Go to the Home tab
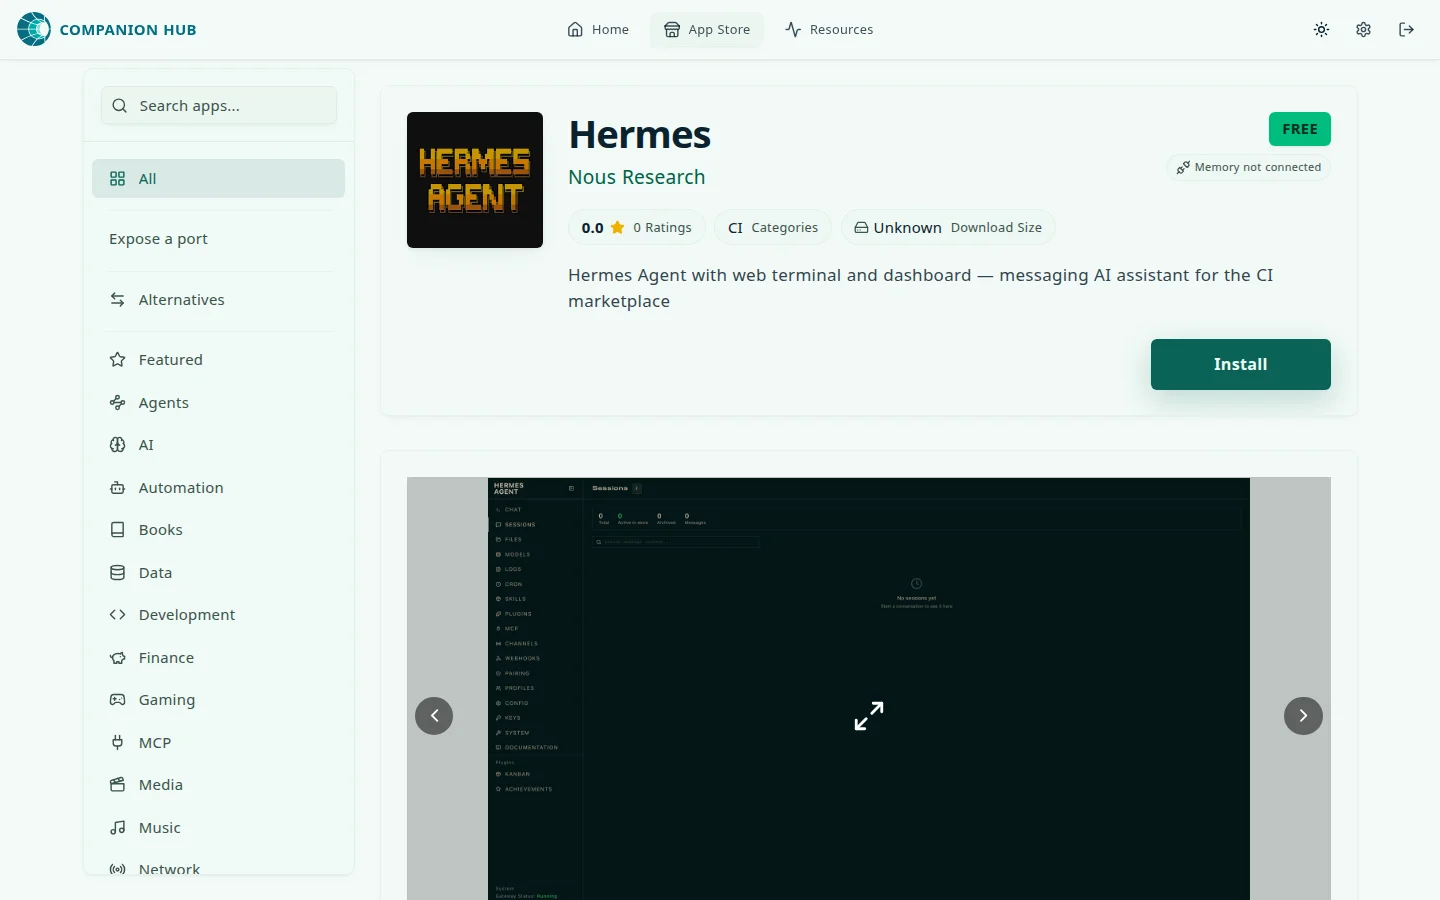The width and height of the screenshot is (1440, 900). 598,29
